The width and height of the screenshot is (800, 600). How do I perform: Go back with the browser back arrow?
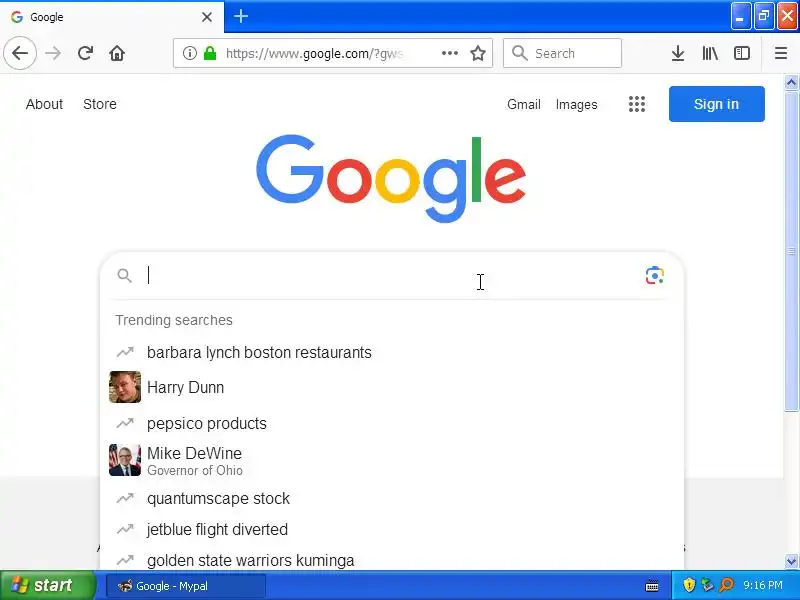click(x=20, y=53)
